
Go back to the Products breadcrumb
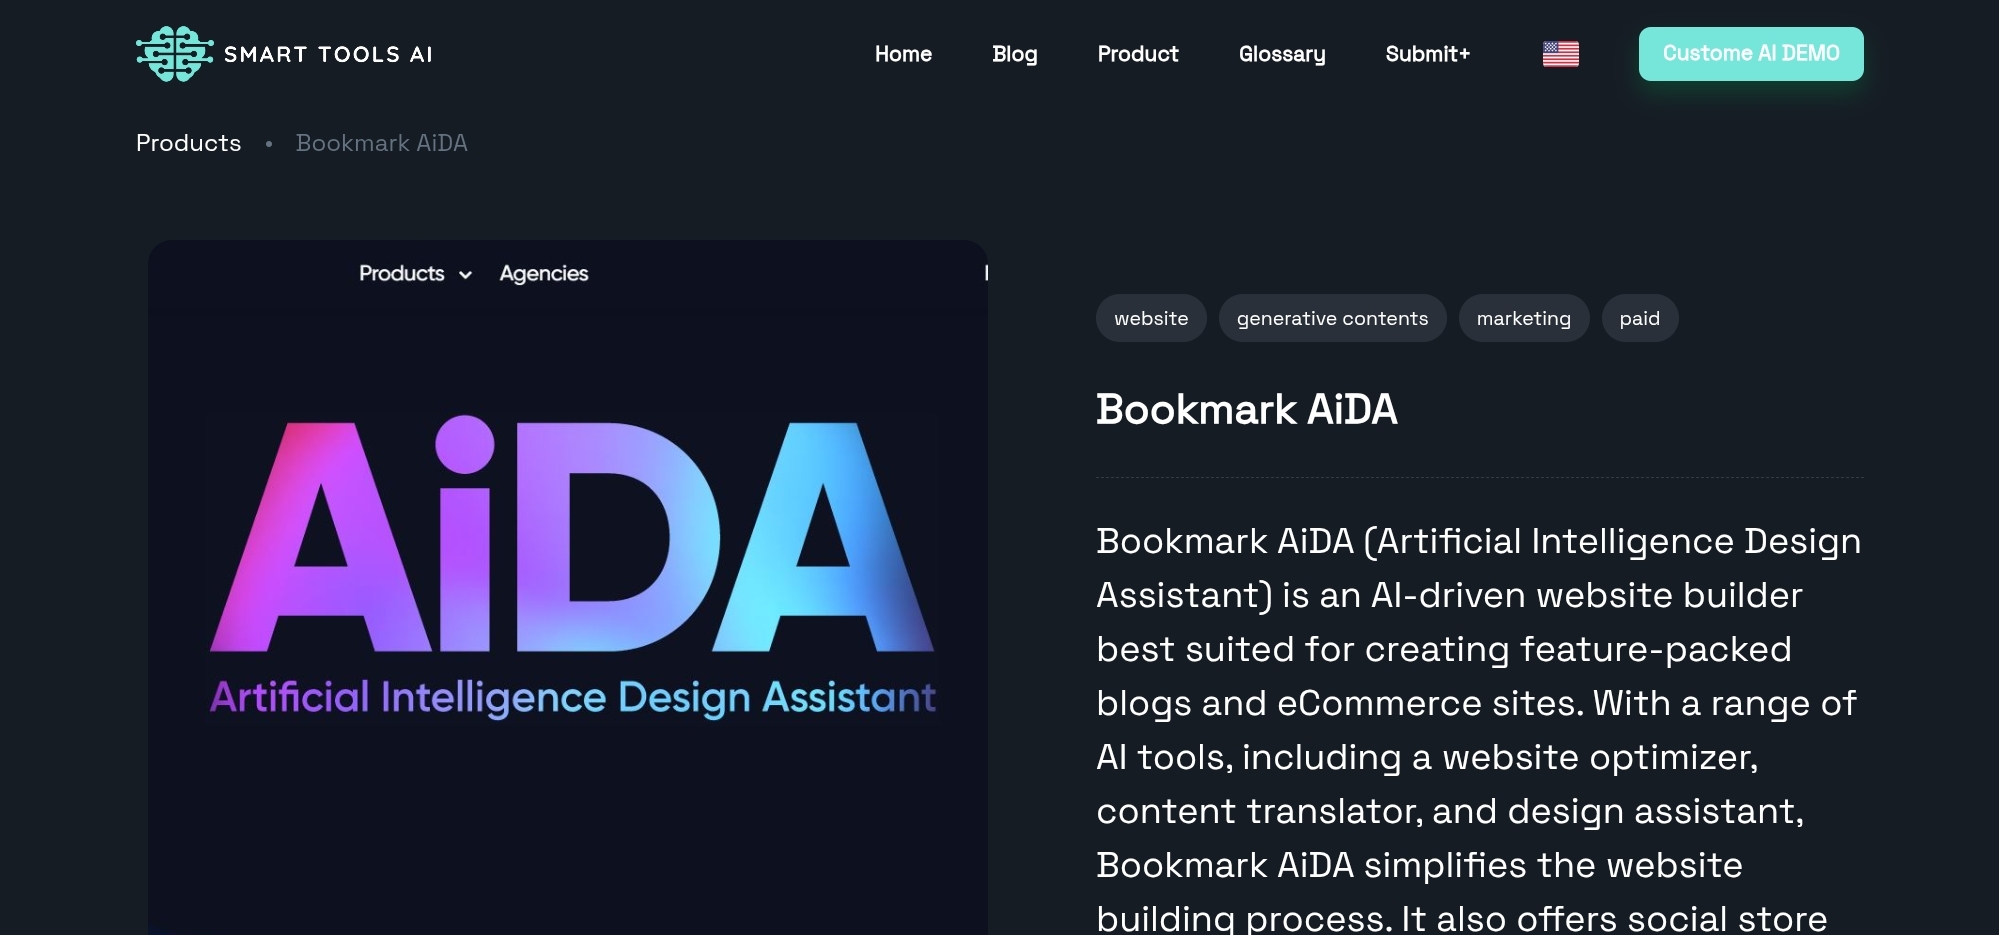click(x=188, y=143)
